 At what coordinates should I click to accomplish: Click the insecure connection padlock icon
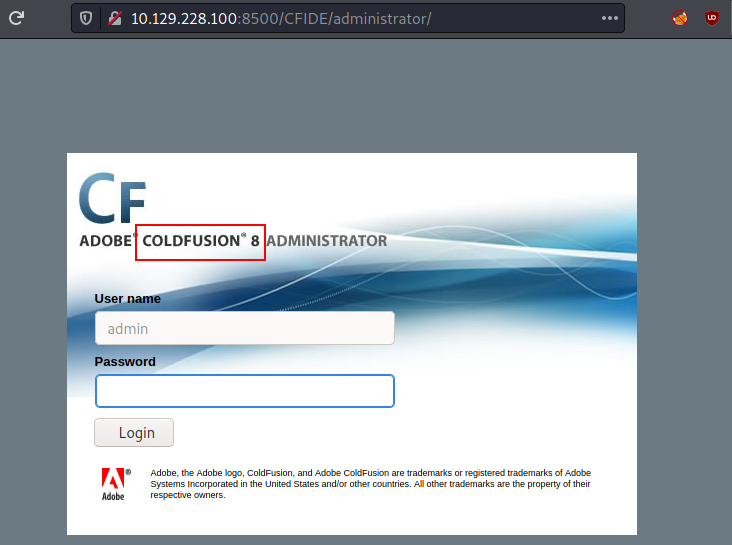tap(115, 18)
